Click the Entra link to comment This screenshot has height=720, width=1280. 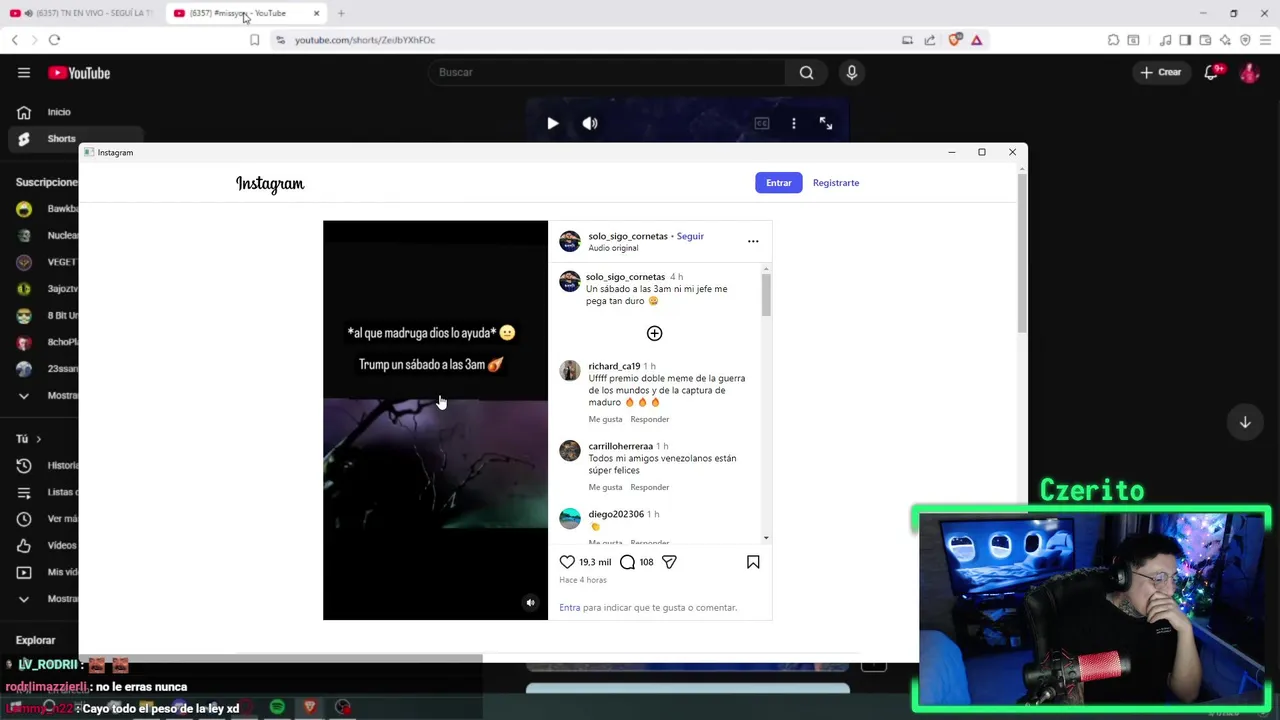pyautogui.click(x=570, y=607)
